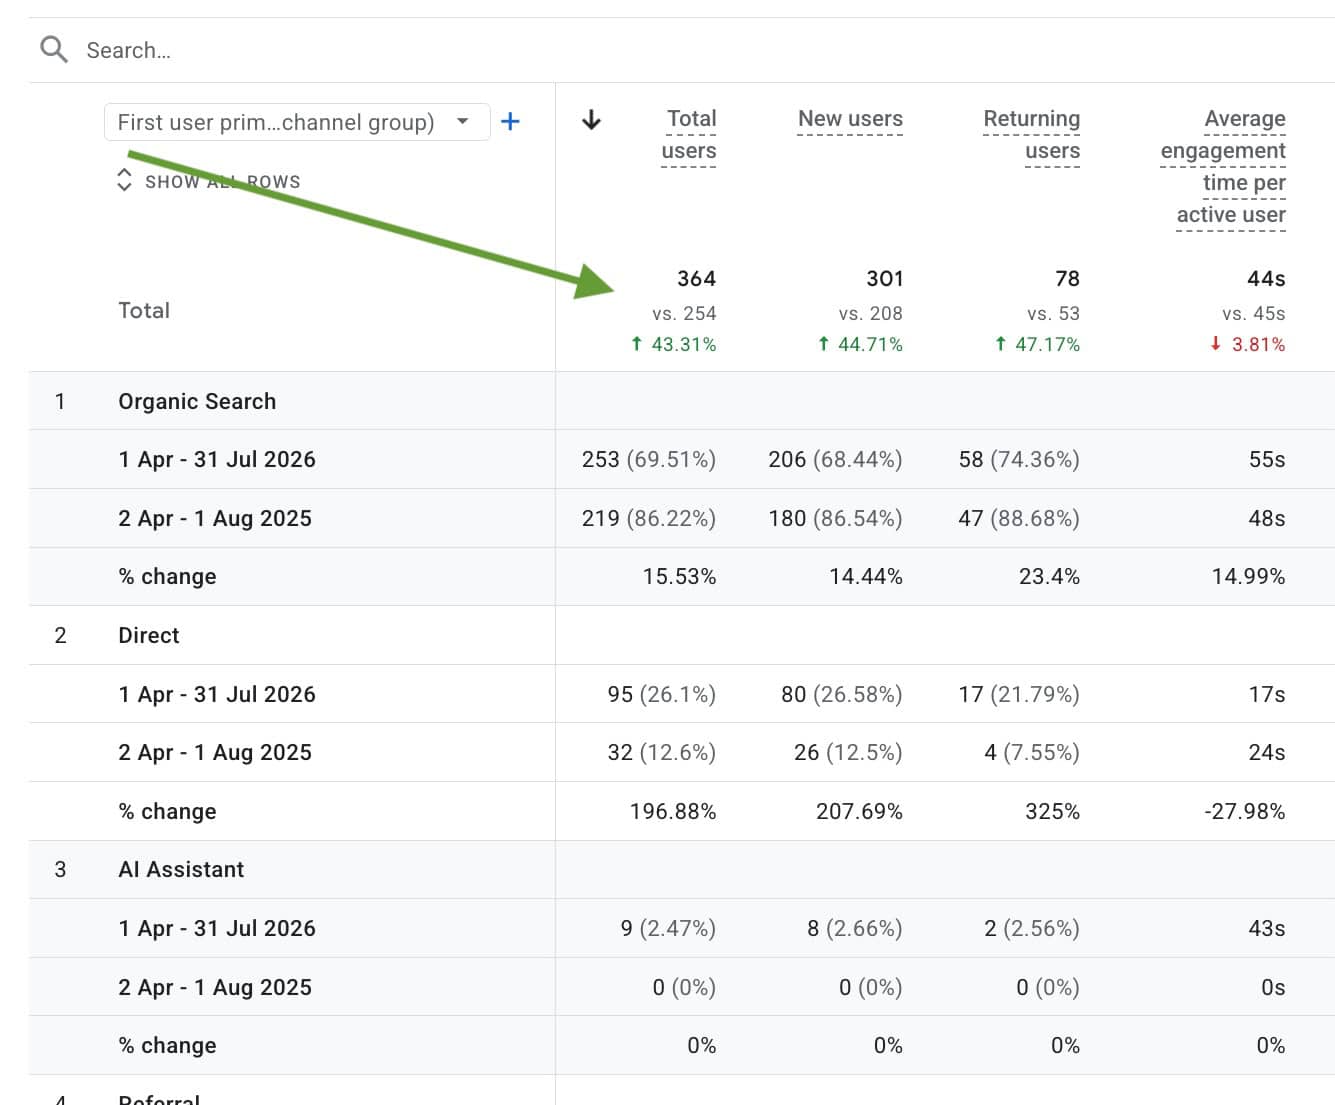This screenshot has height=1105, width=1335.
Task: Click the returning users total 78
Action: [x=1067, y=278]
